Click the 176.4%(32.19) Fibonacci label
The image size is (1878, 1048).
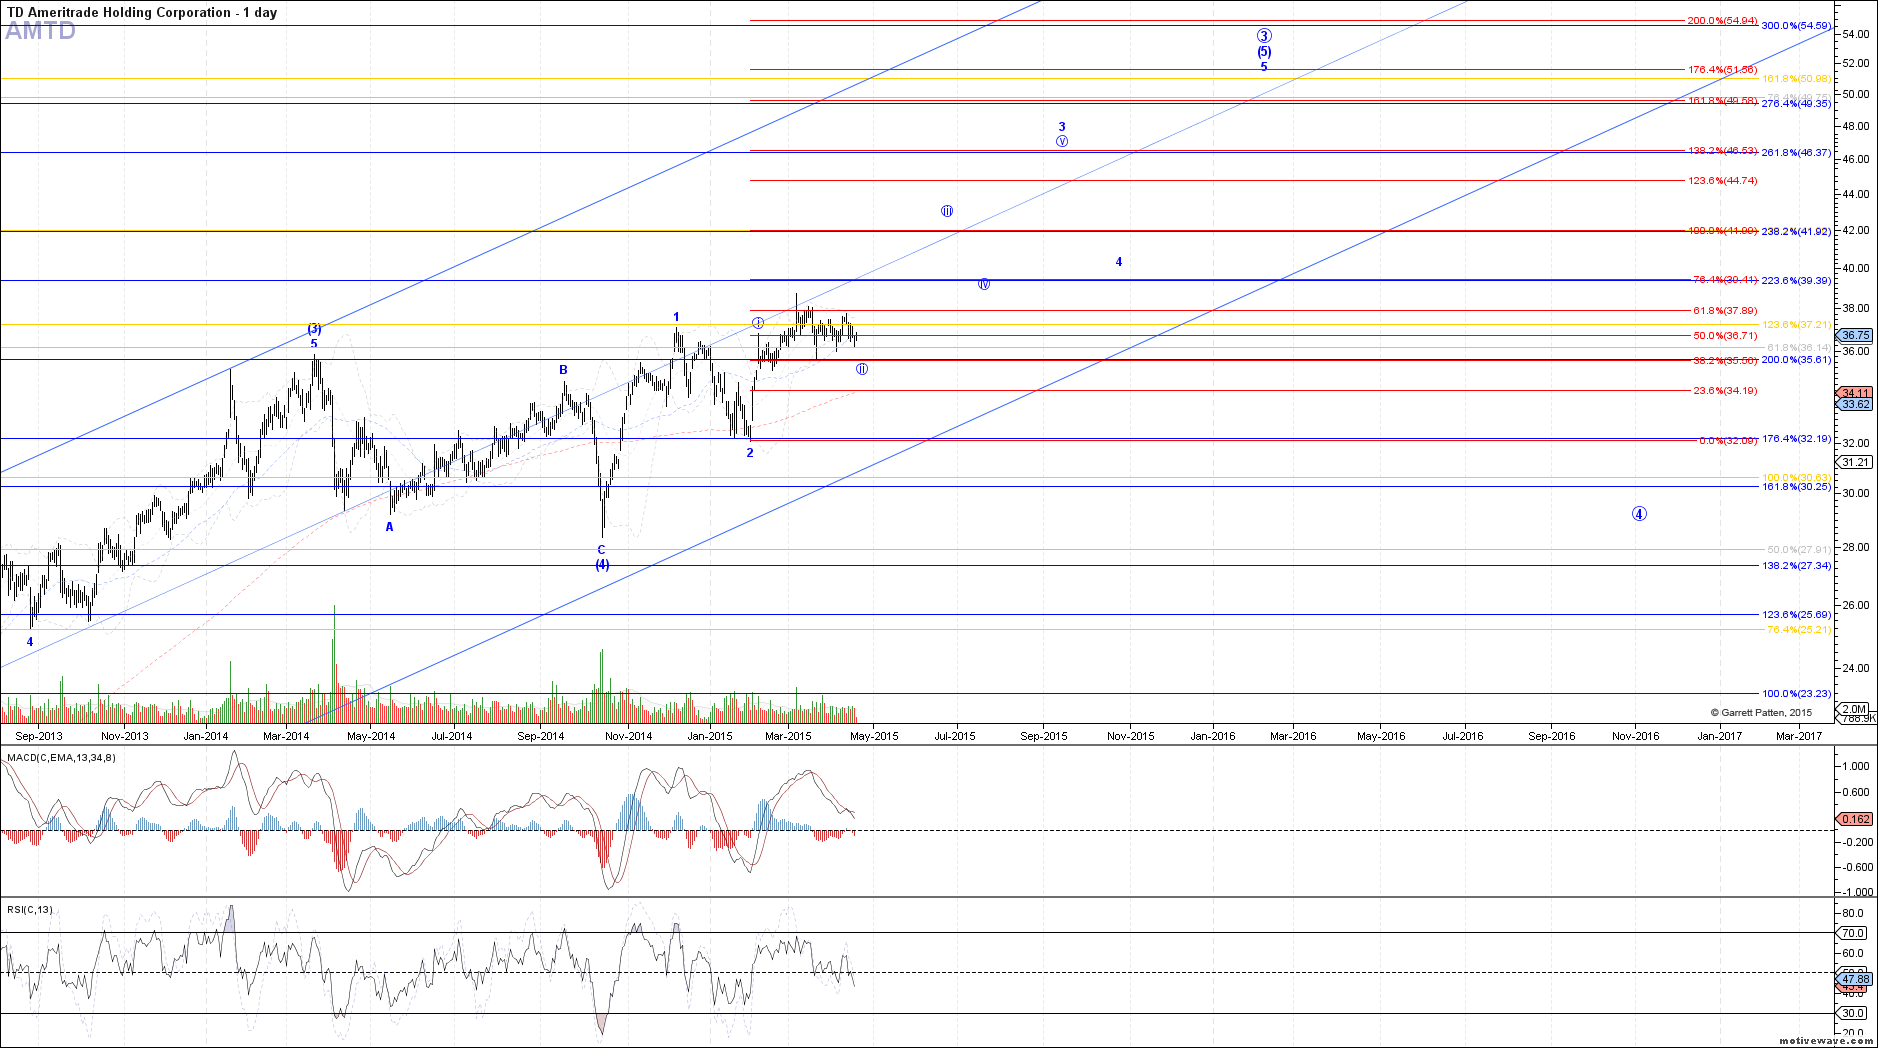click(x=1796, y=439)
